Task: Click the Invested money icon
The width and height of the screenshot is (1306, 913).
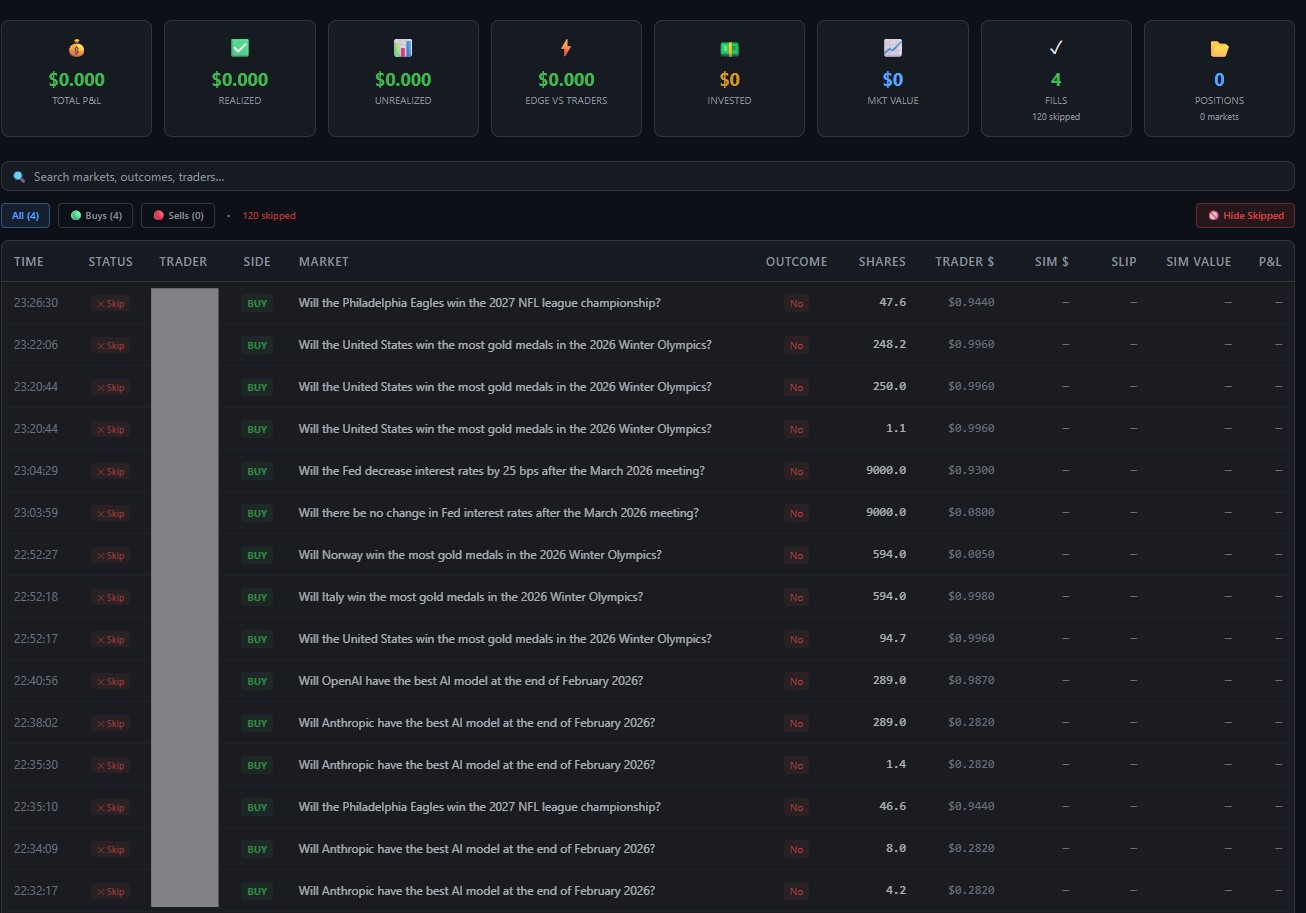Action: tap(729, 47)
